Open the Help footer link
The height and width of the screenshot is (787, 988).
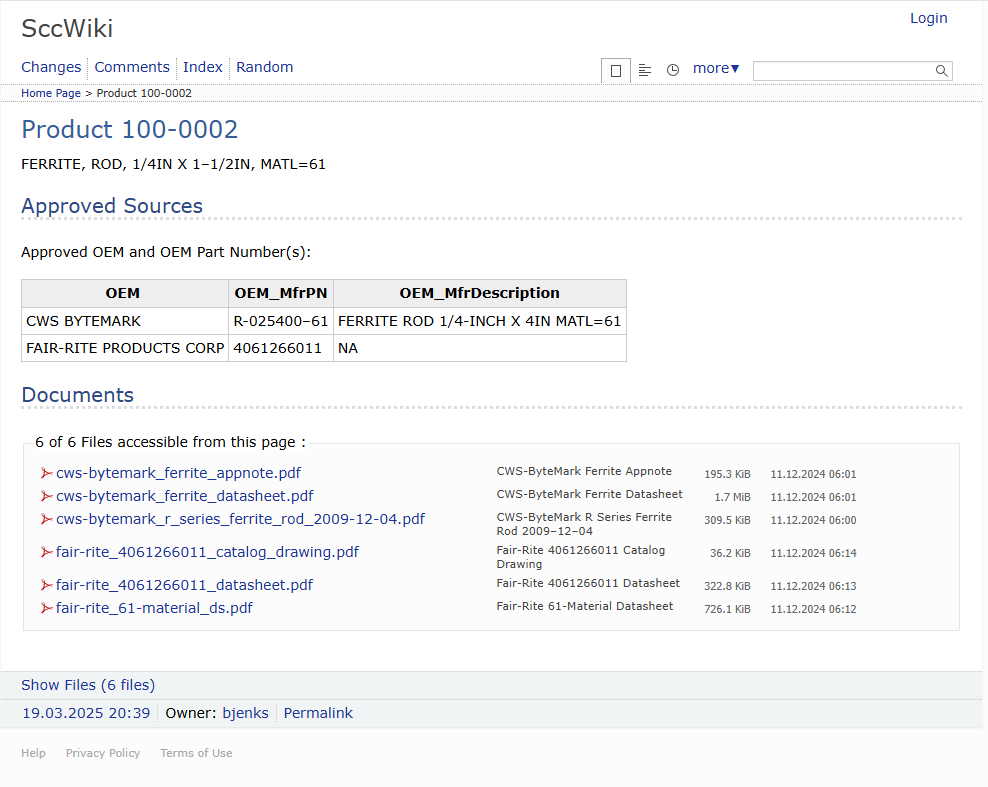point(33,754)
